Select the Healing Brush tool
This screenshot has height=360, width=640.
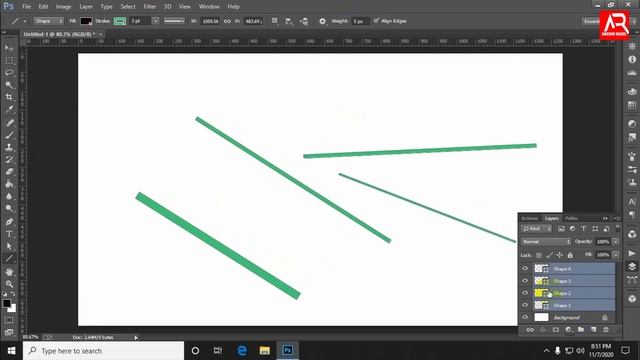click(9, 122)
